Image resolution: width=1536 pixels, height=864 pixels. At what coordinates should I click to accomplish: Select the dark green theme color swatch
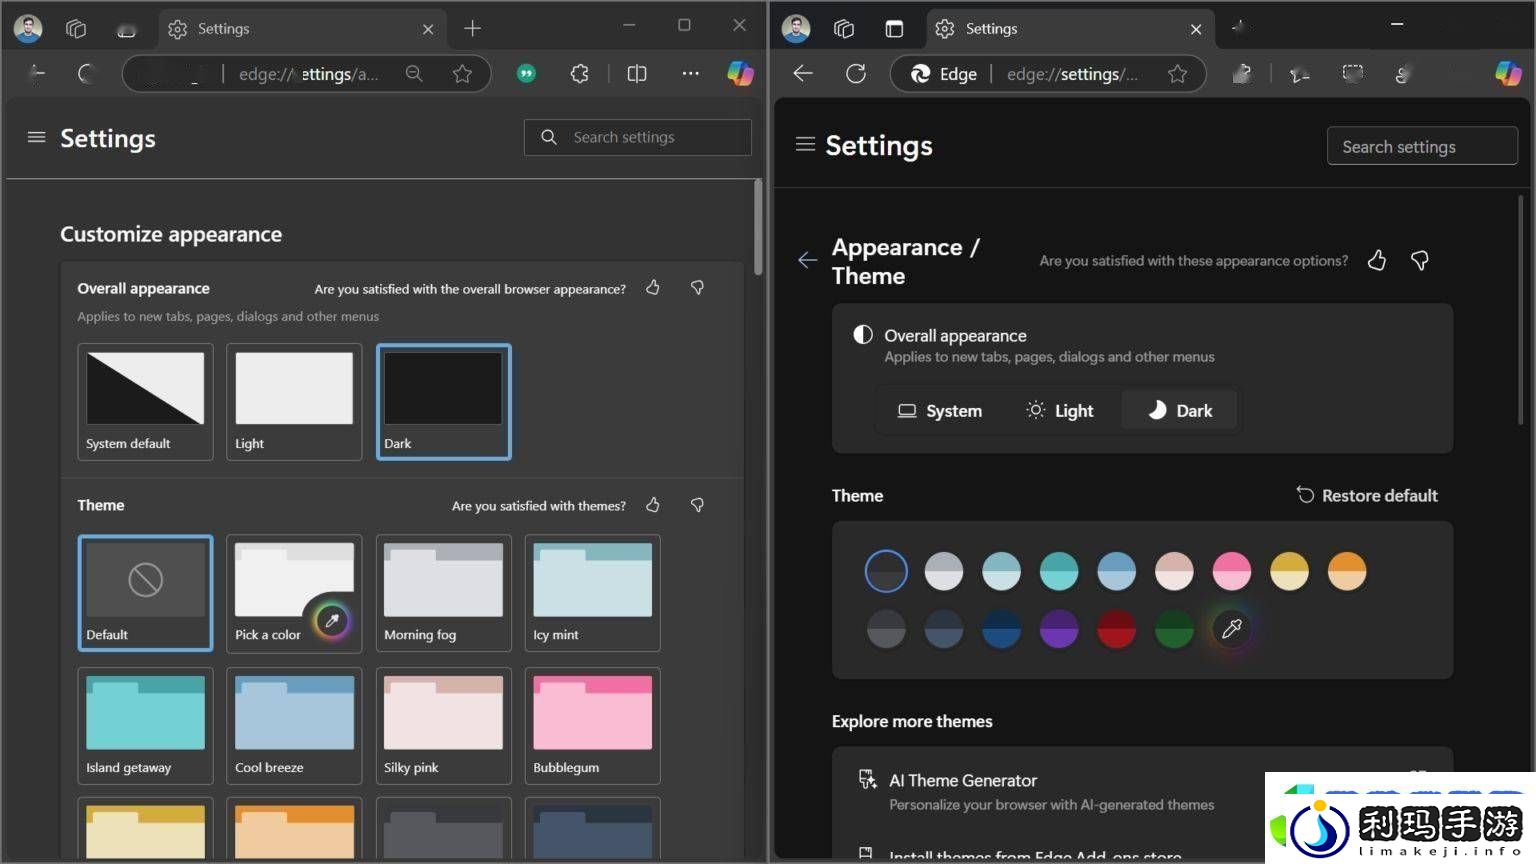pyautogui.click(x=1174, y=629)
